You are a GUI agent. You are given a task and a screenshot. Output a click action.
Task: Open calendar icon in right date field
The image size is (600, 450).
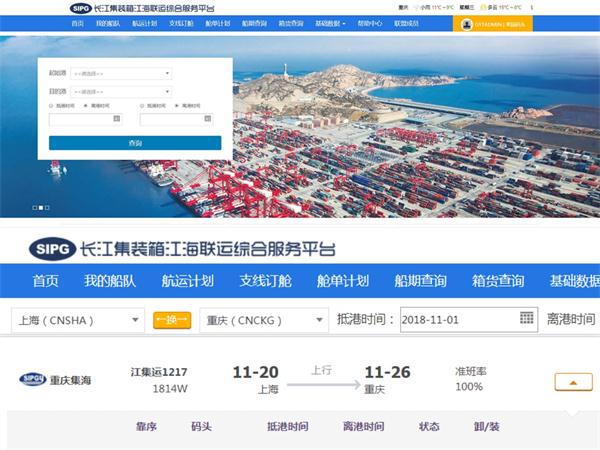[x=207, y=118]
